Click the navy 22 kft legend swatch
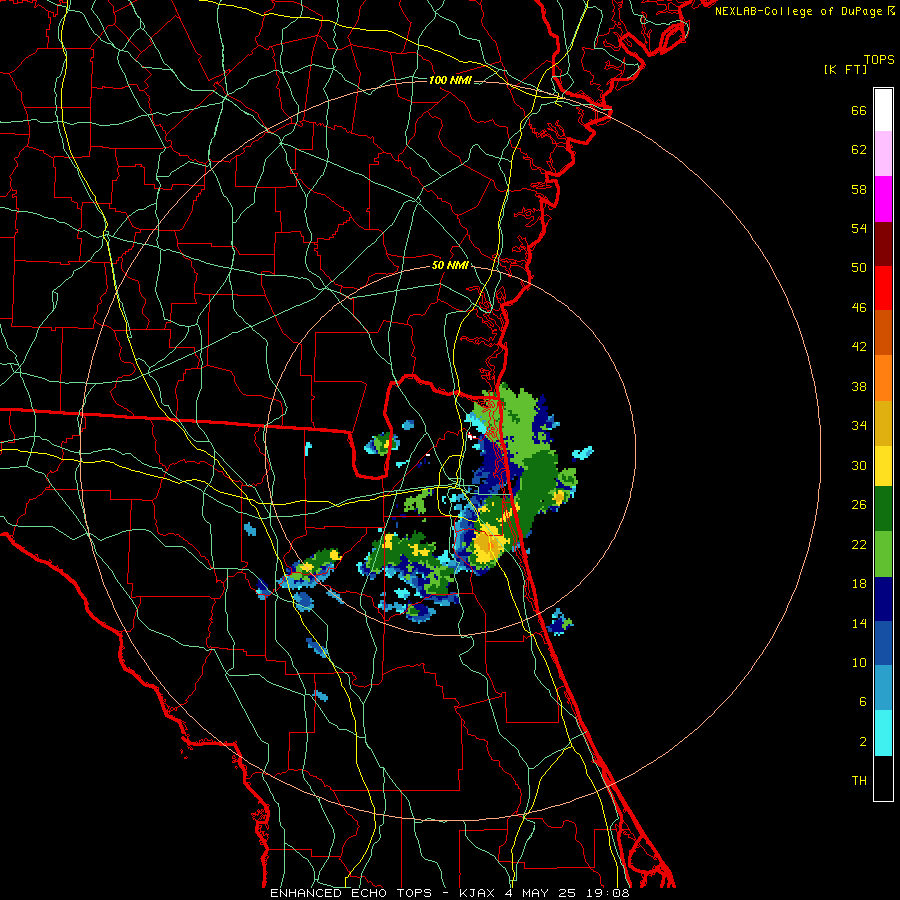This screenshot has height=900, width=900. click(883, 599)
